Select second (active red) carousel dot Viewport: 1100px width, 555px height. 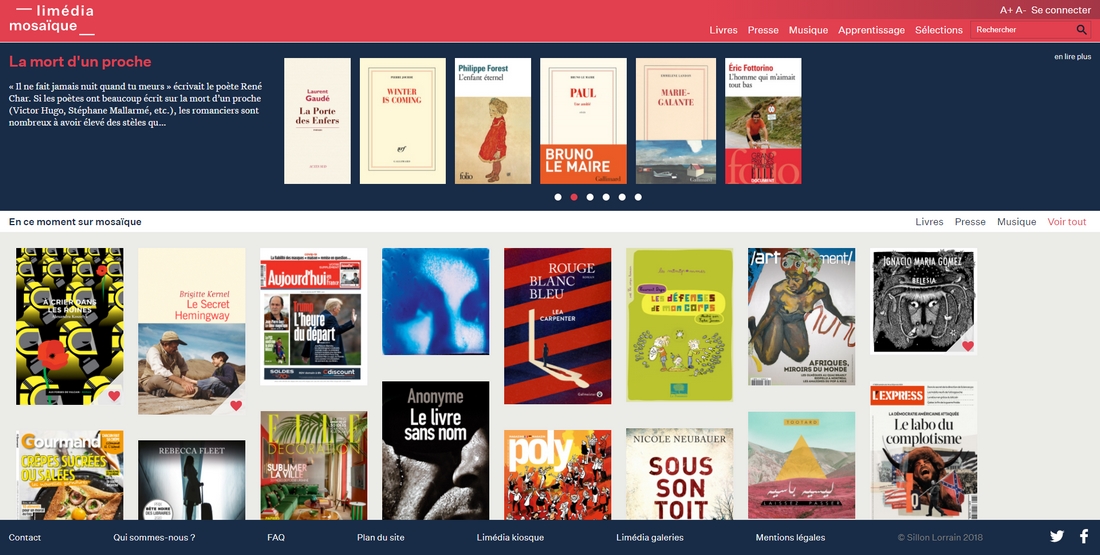coord(574,197)
